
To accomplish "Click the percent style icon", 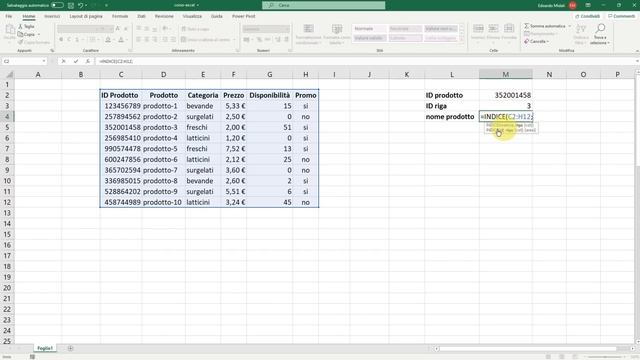I will click(259, 40).
